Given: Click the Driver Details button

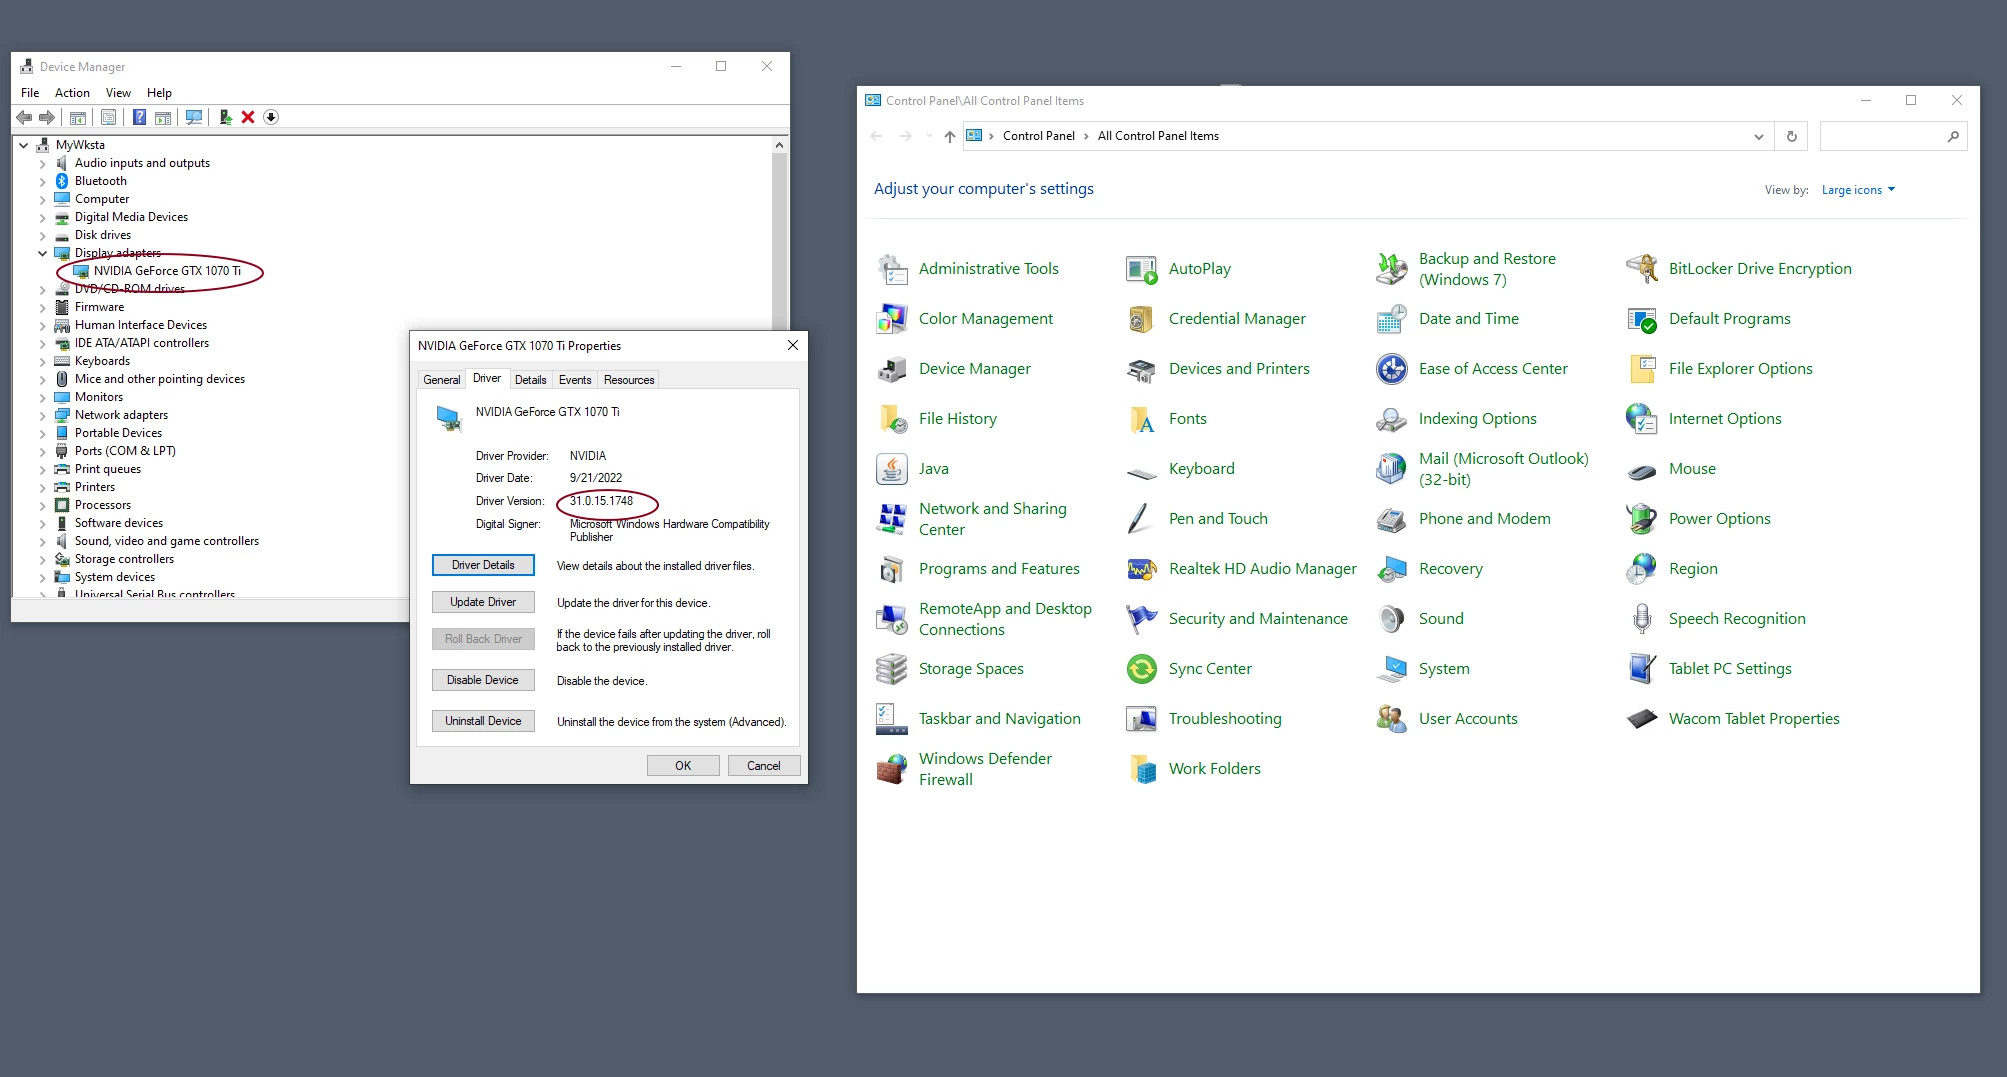Looking at the screenshot, I should click(483, 565).
